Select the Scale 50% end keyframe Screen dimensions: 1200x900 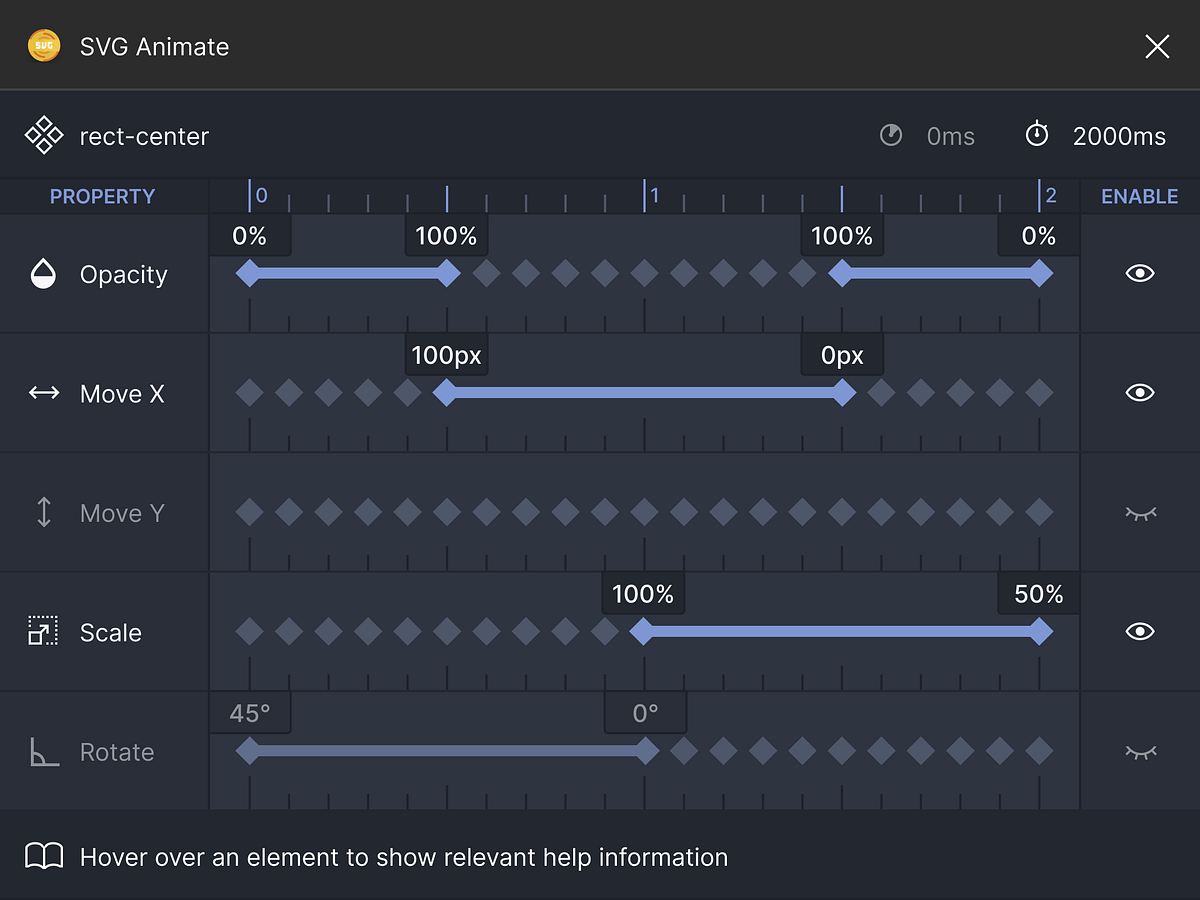[x=1040, y=632]
